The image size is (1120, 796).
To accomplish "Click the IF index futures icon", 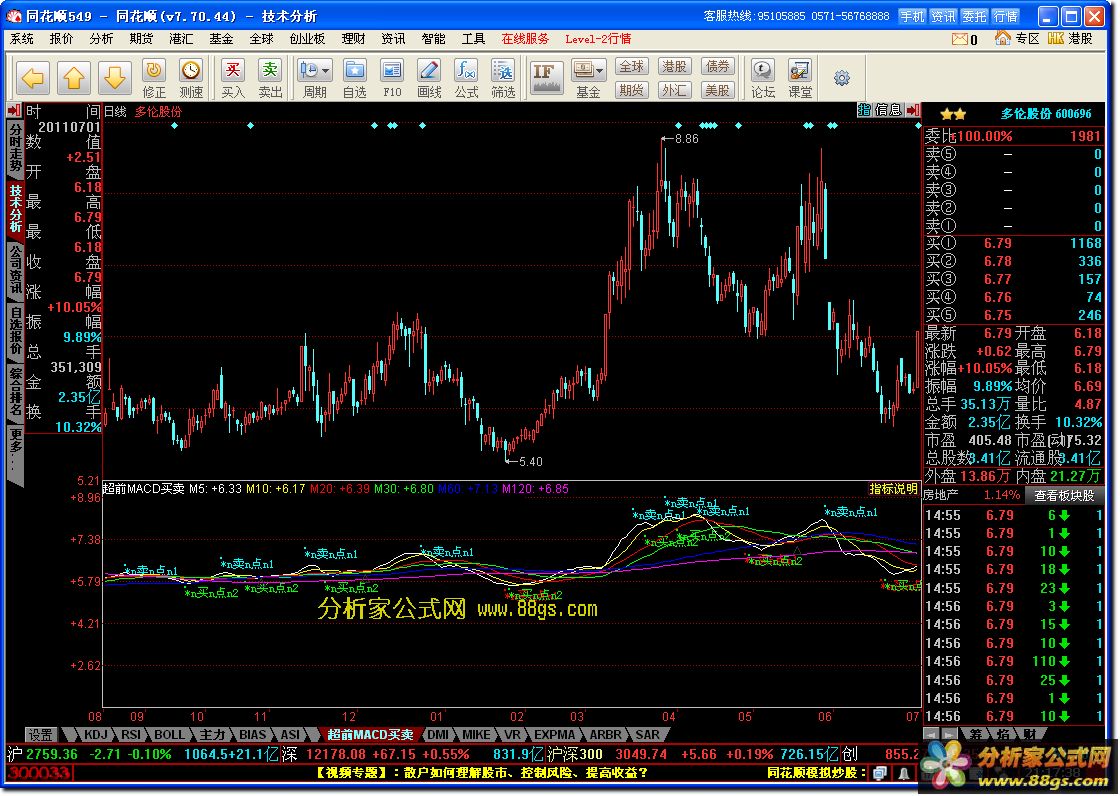I will click(546, 77).
